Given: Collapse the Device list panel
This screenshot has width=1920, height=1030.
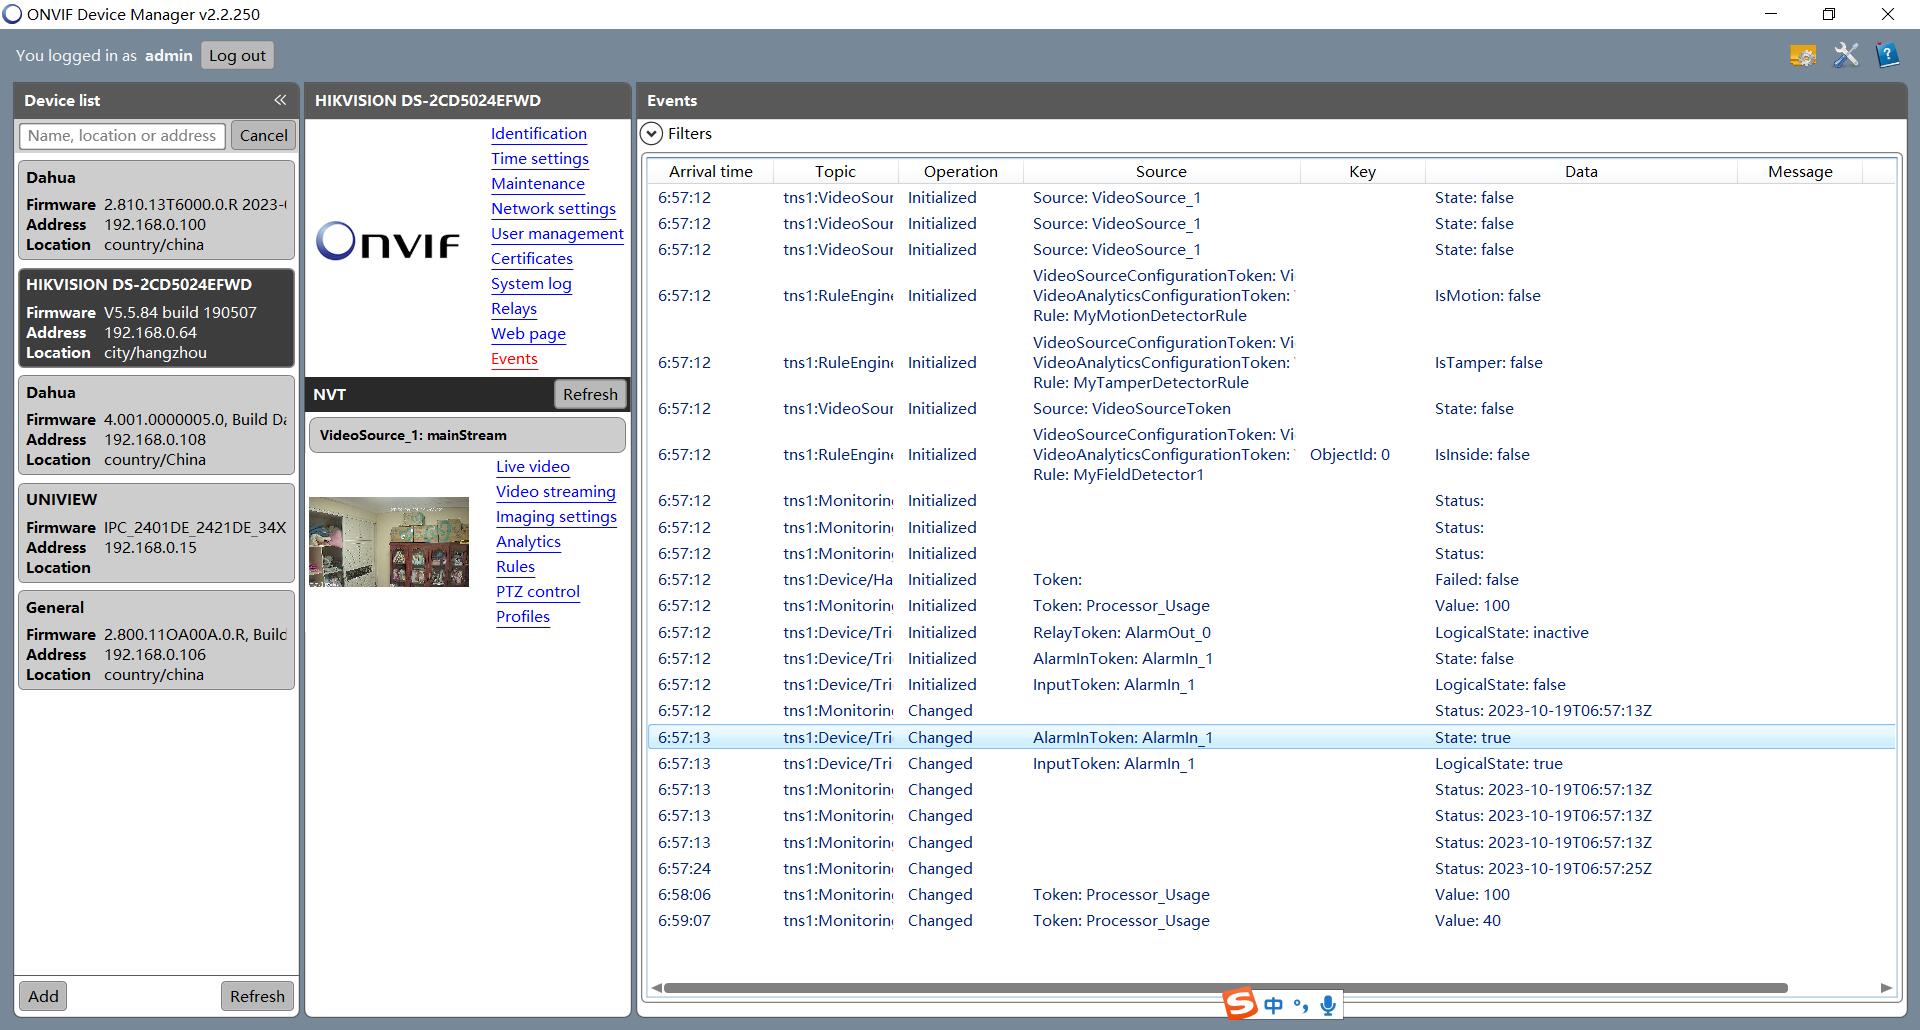Looking at the screenshot, I should click(x=280, y=100).
